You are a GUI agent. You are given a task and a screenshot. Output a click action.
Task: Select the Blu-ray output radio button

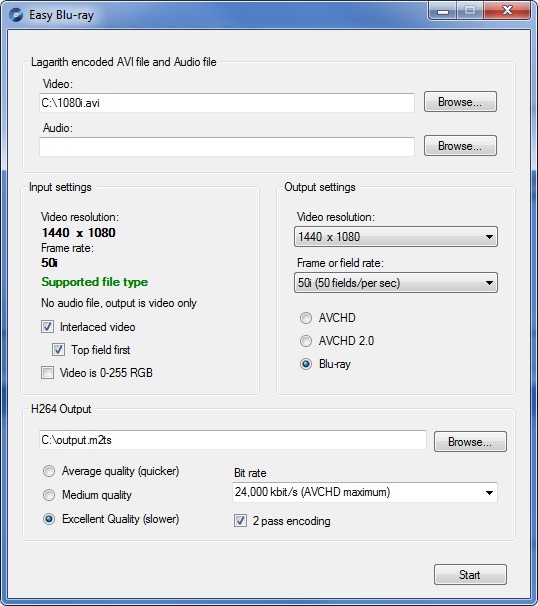(x=306, y=364)
